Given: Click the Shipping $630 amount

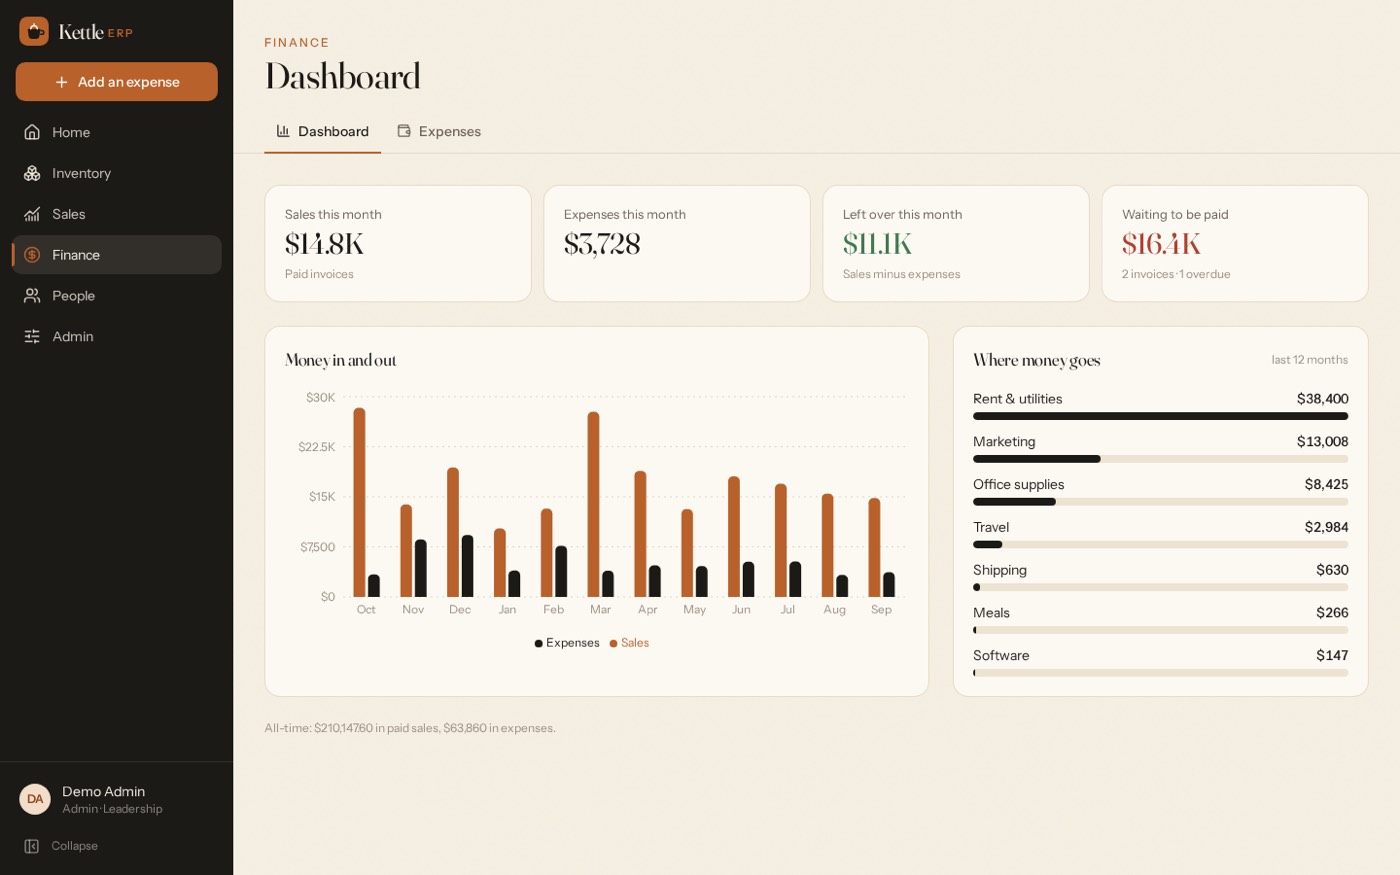Looking at the screenshot, I should pos(1332,570).
